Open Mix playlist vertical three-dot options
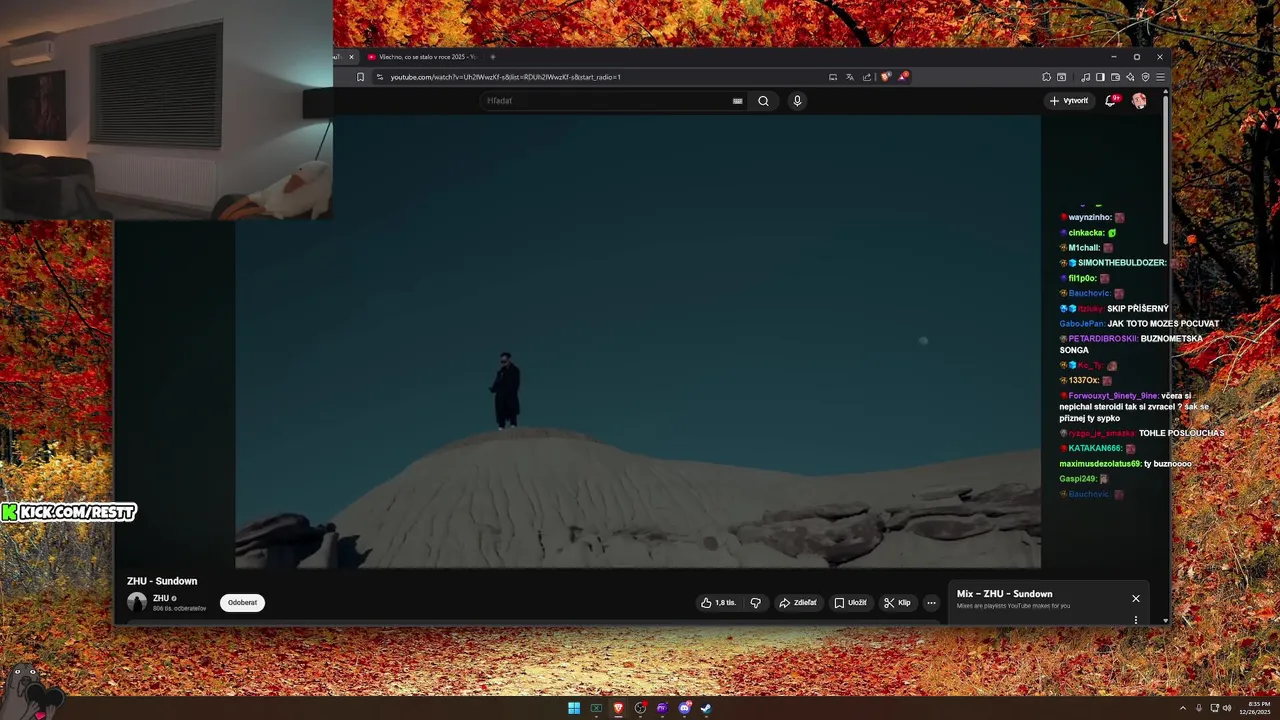1280x720 pixels. (x=1136, y=620)
